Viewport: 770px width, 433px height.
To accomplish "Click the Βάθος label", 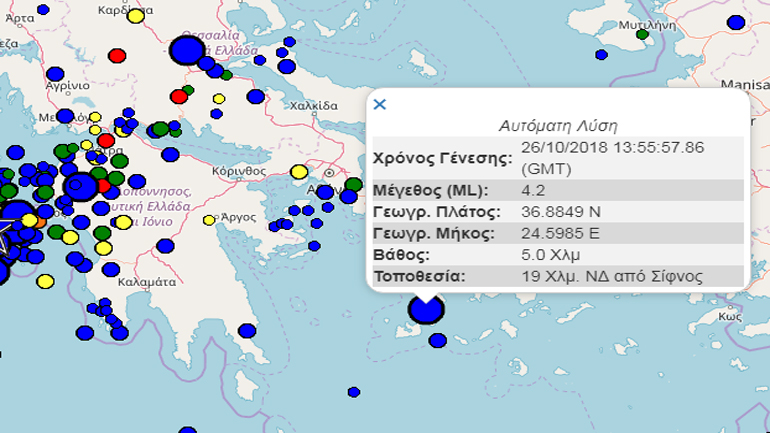I will click(401, 255).
